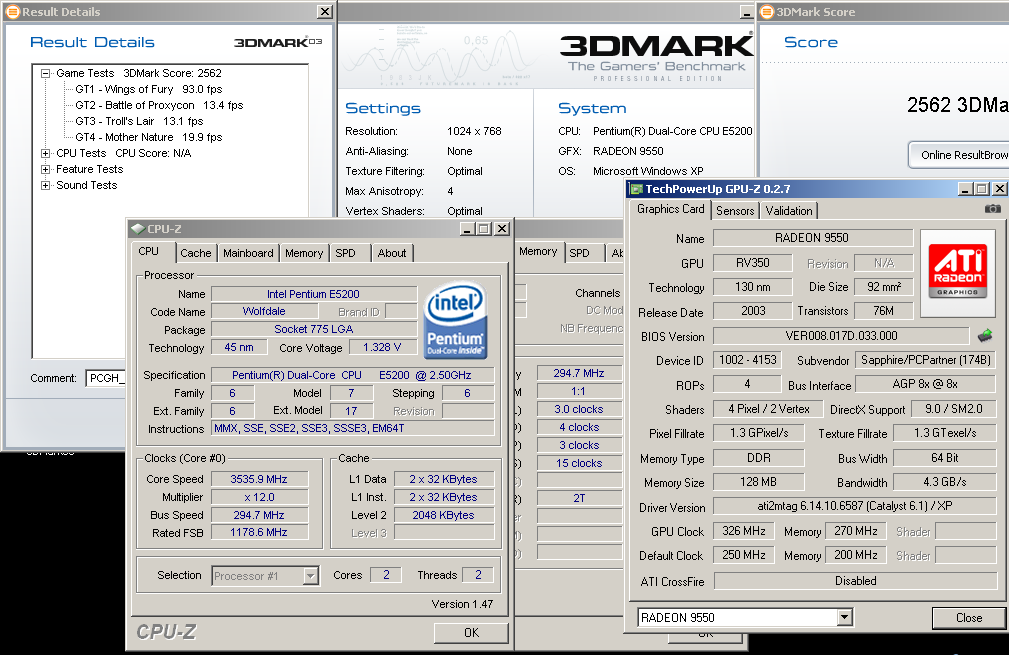
Task: Click the CPU-Z title bar icon
Action: point(137,228)
